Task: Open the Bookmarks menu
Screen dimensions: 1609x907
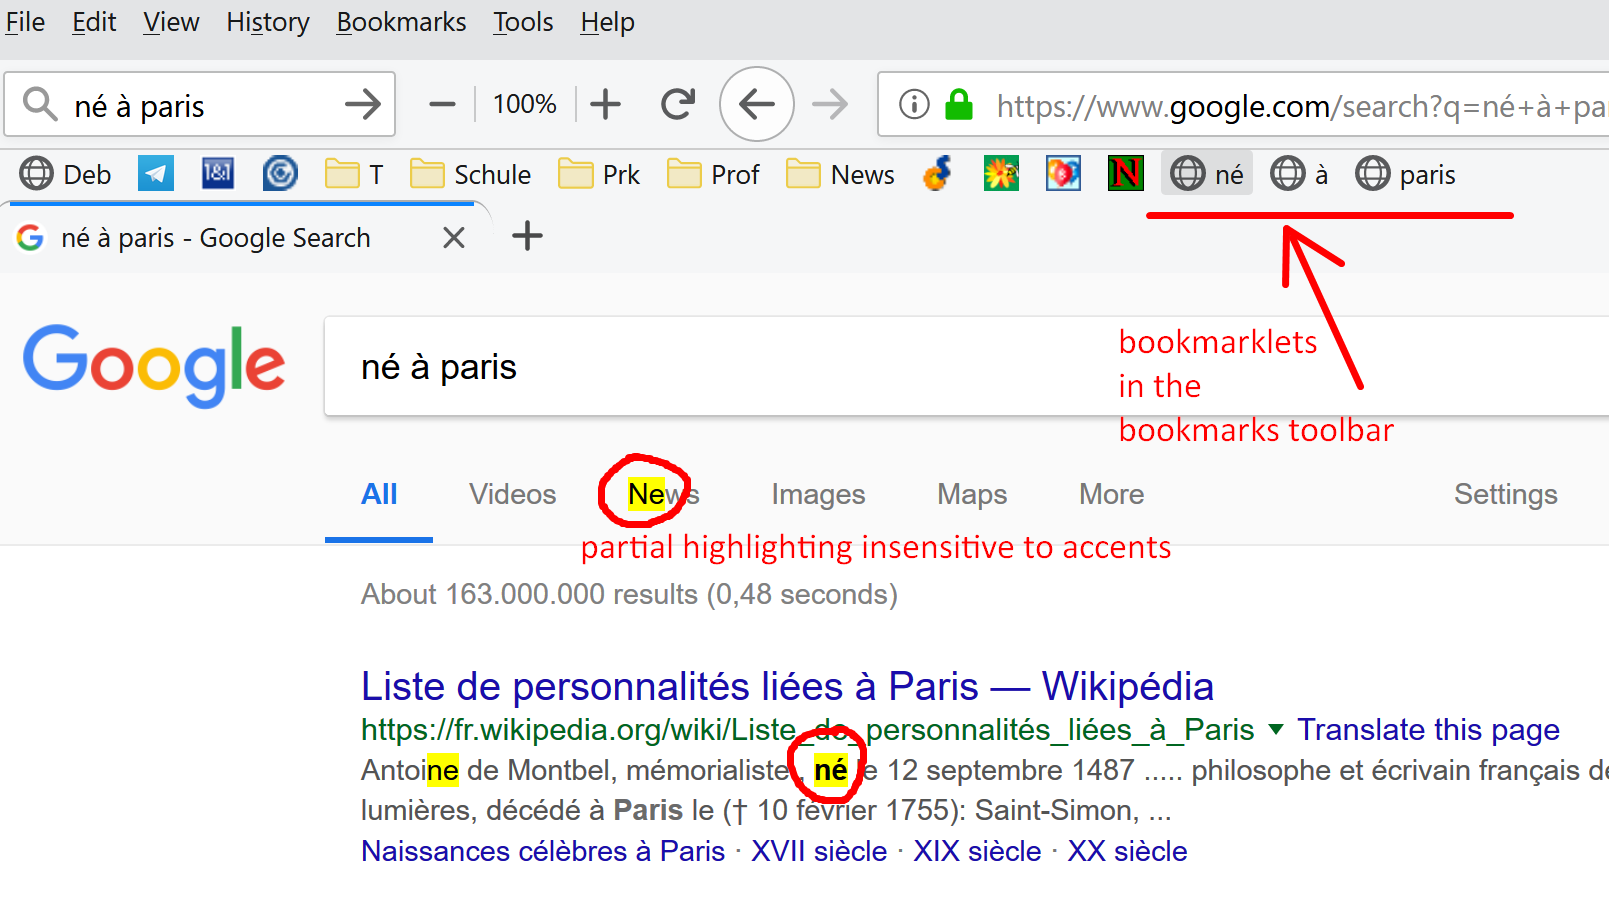Action: [x=401, y=22]
